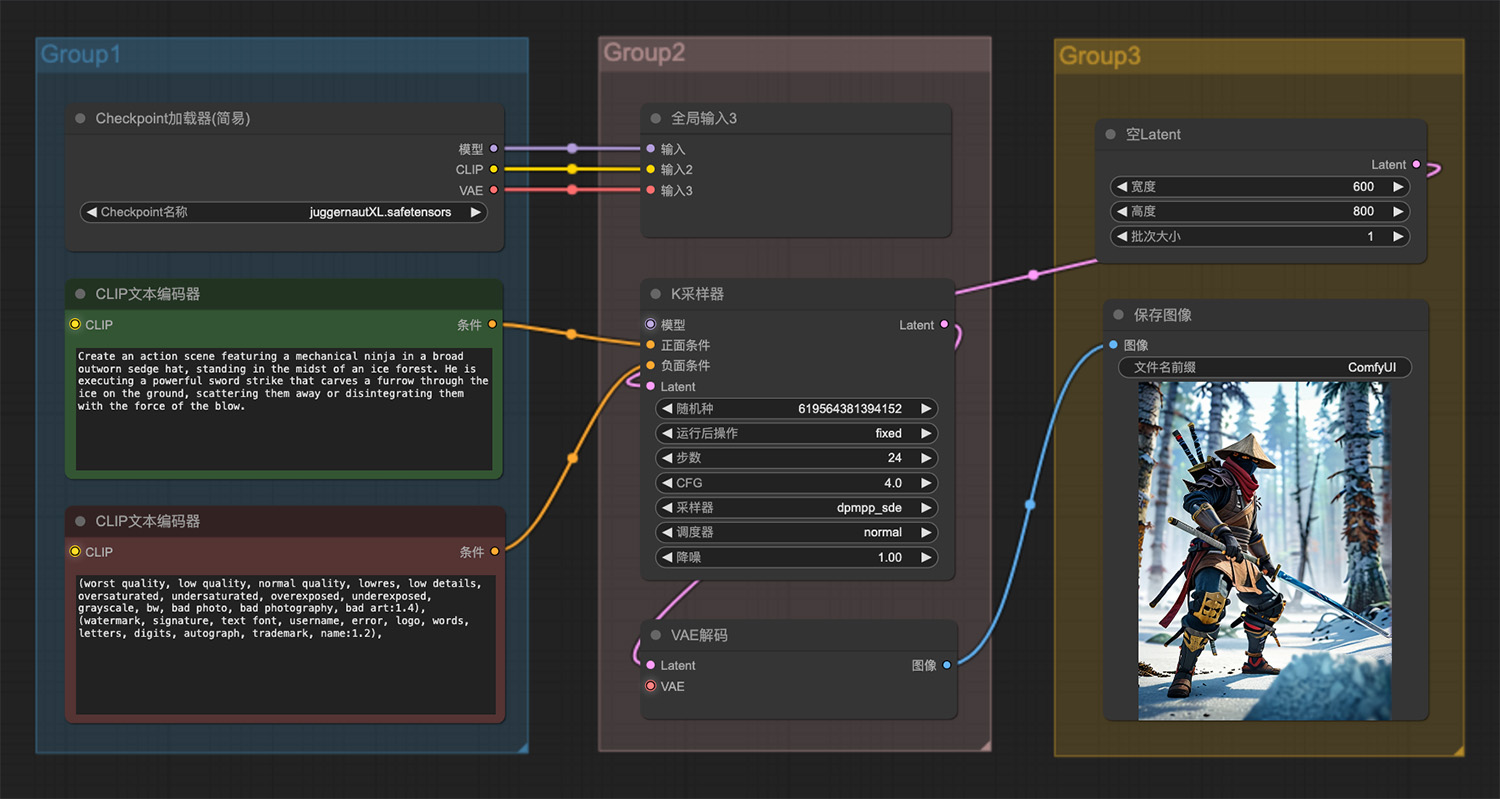Decrease 步数 value with left arrow
1500x799 pixels.
[x=667, y=458]
